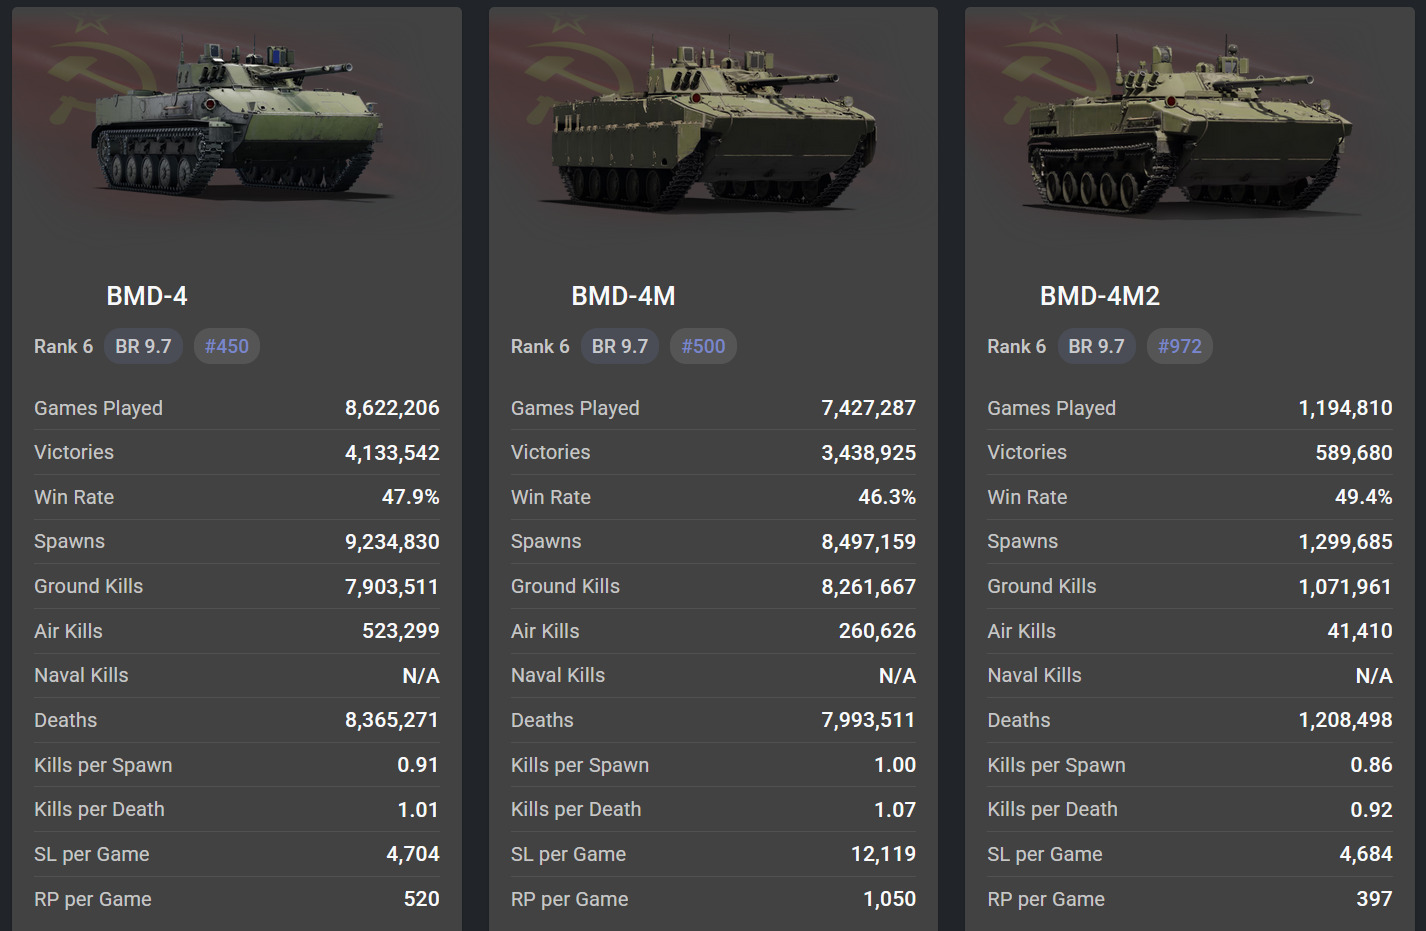Select the BR 9.7 badge on BMD-4M2

(1096, 346)
